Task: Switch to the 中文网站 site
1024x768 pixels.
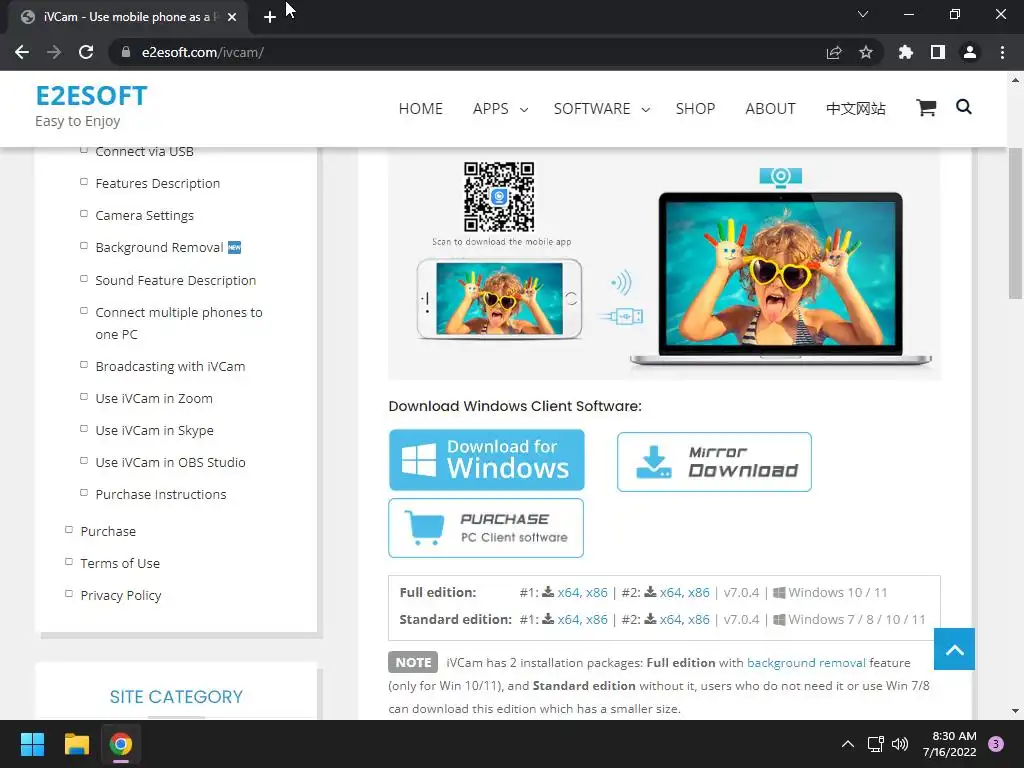Action: pyautogui.click(x=856, y=109)
